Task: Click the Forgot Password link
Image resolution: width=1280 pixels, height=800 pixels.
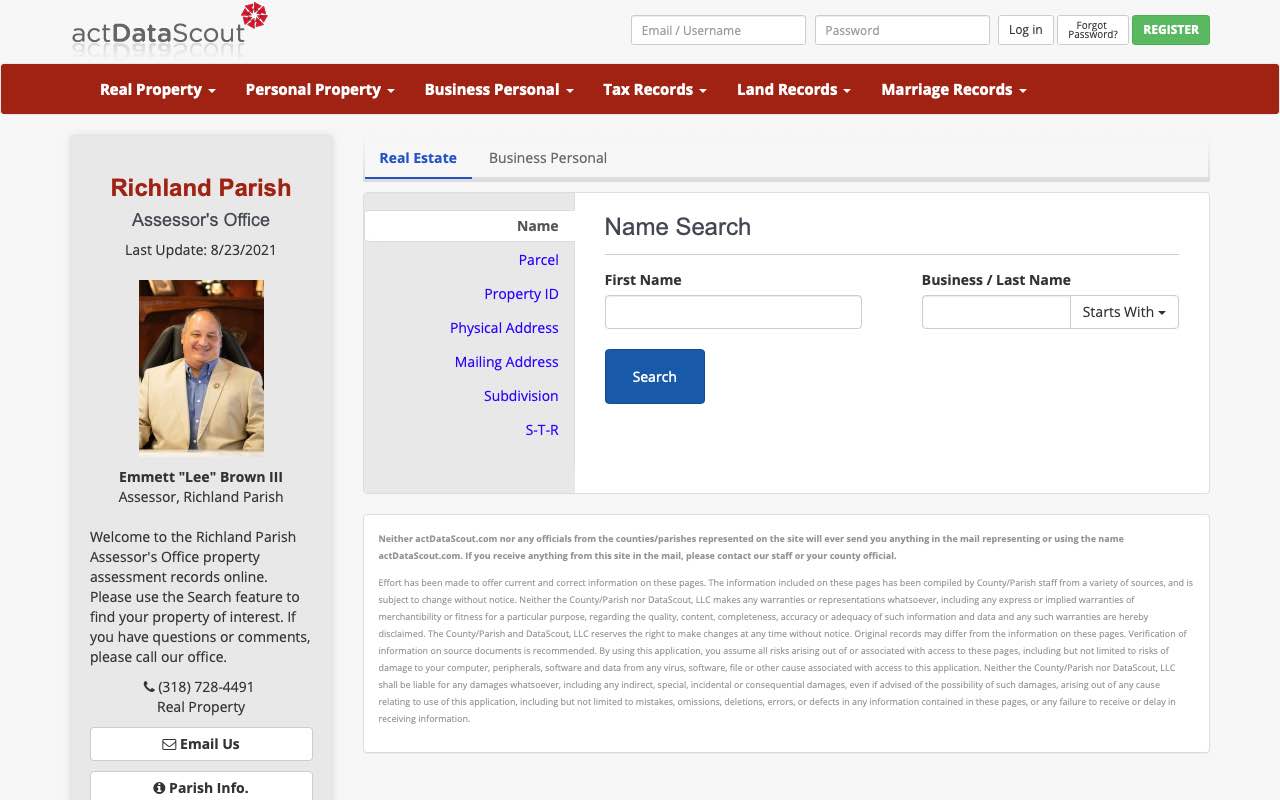Action: [x=1092, y=30]
